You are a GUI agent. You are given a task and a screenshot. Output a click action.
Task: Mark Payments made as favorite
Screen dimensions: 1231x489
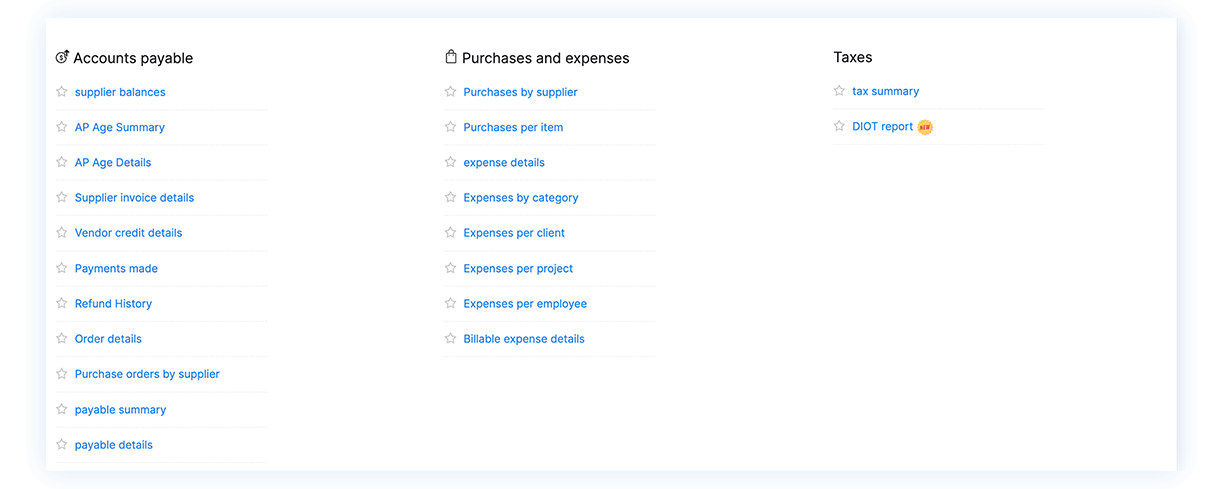click(x=62, y=268)
